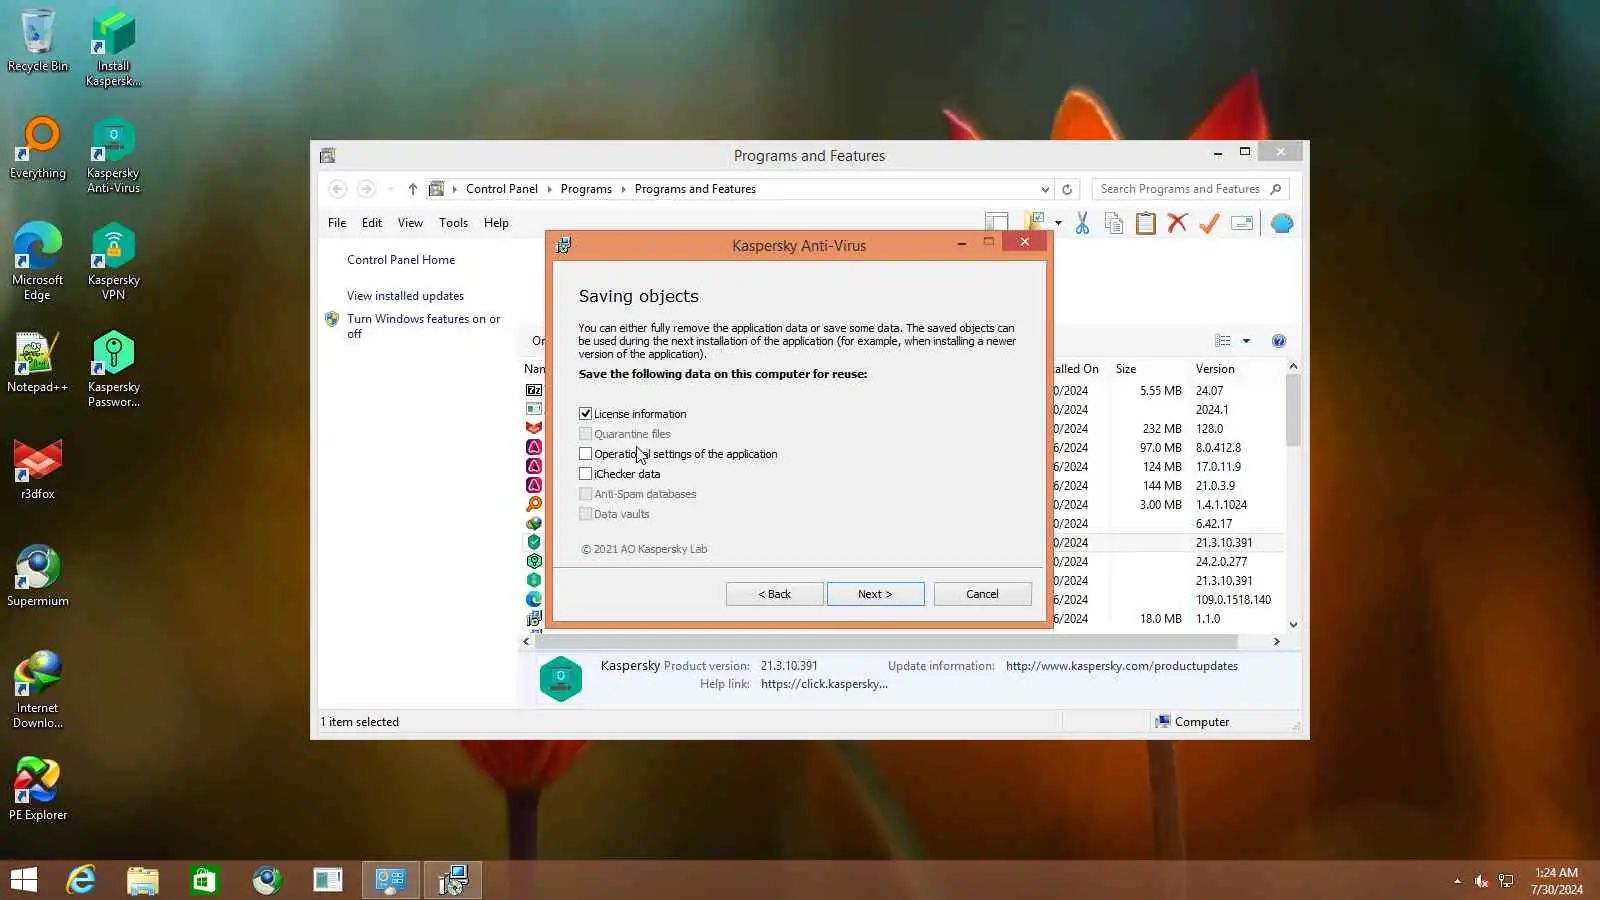The image size is (1600, 900).
Task: Select the Install Kaspersky desktop shortcut
Action: tap(113, 48)
